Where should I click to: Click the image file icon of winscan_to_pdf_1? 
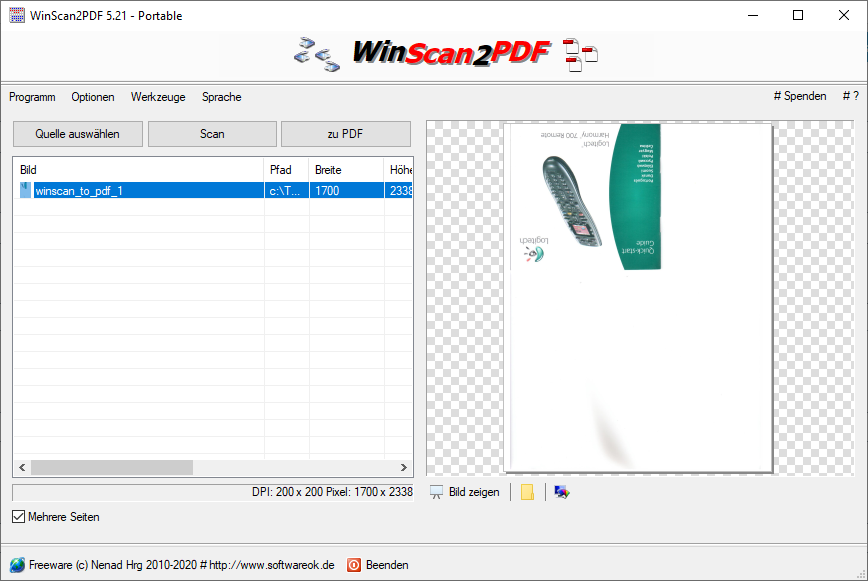tap(25, 190)
